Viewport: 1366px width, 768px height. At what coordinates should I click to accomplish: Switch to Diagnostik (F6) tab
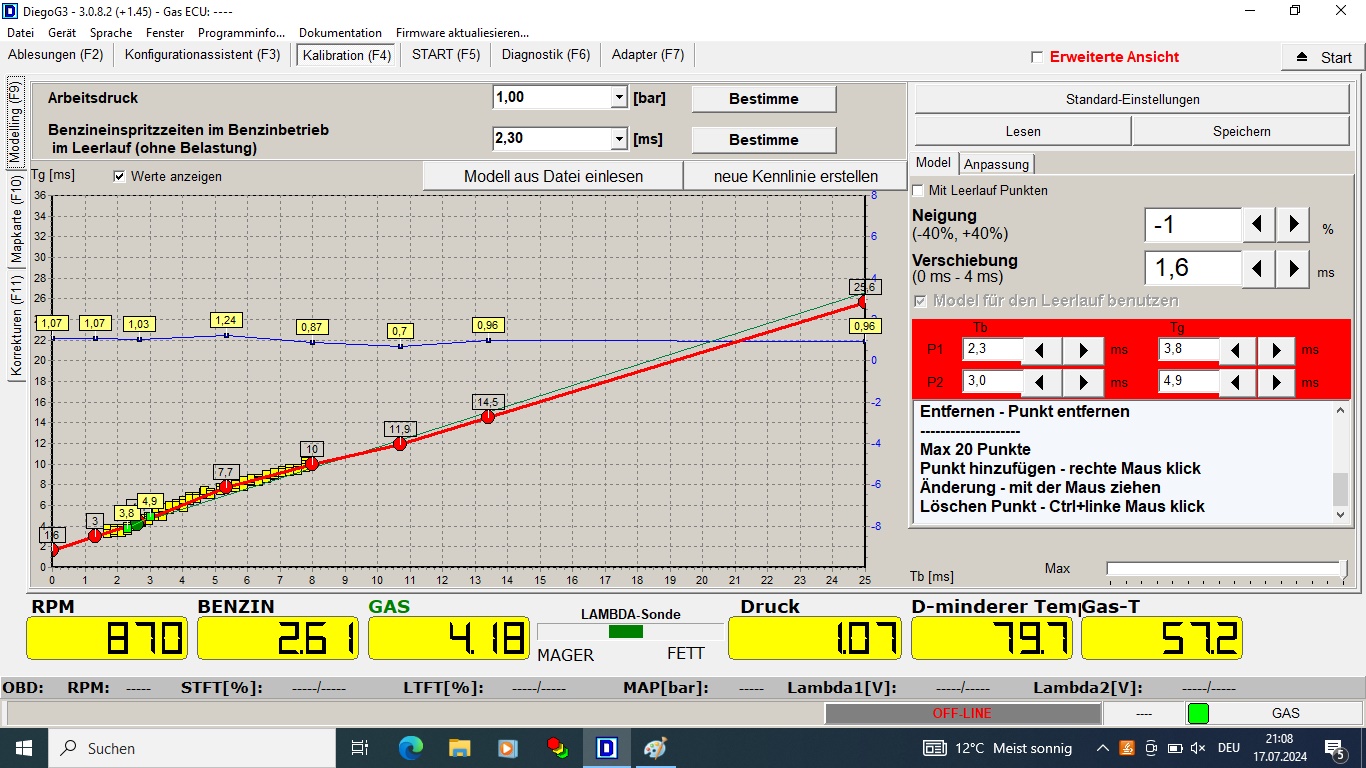(x=546, y=55)
